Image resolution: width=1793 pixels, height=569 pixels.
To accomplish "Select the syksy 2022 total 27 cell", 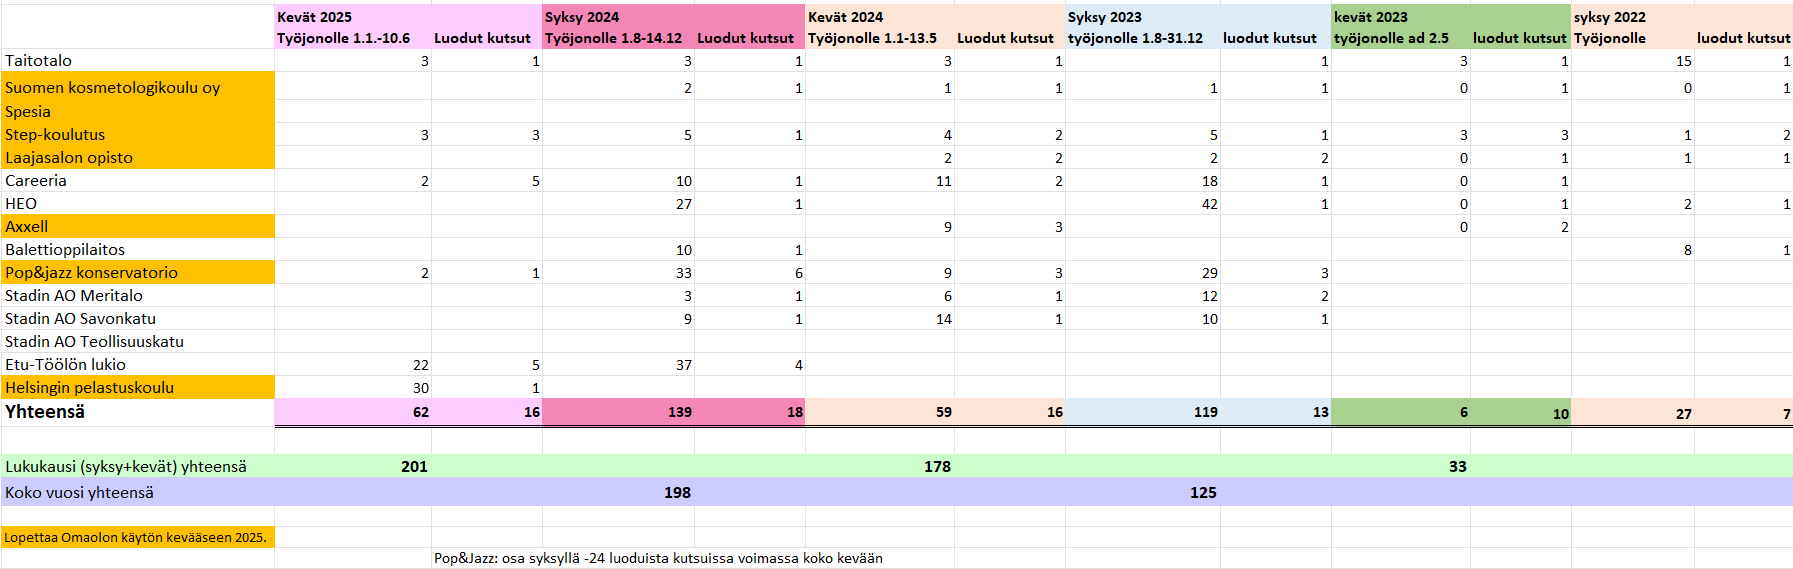I will coord(1633,413).
